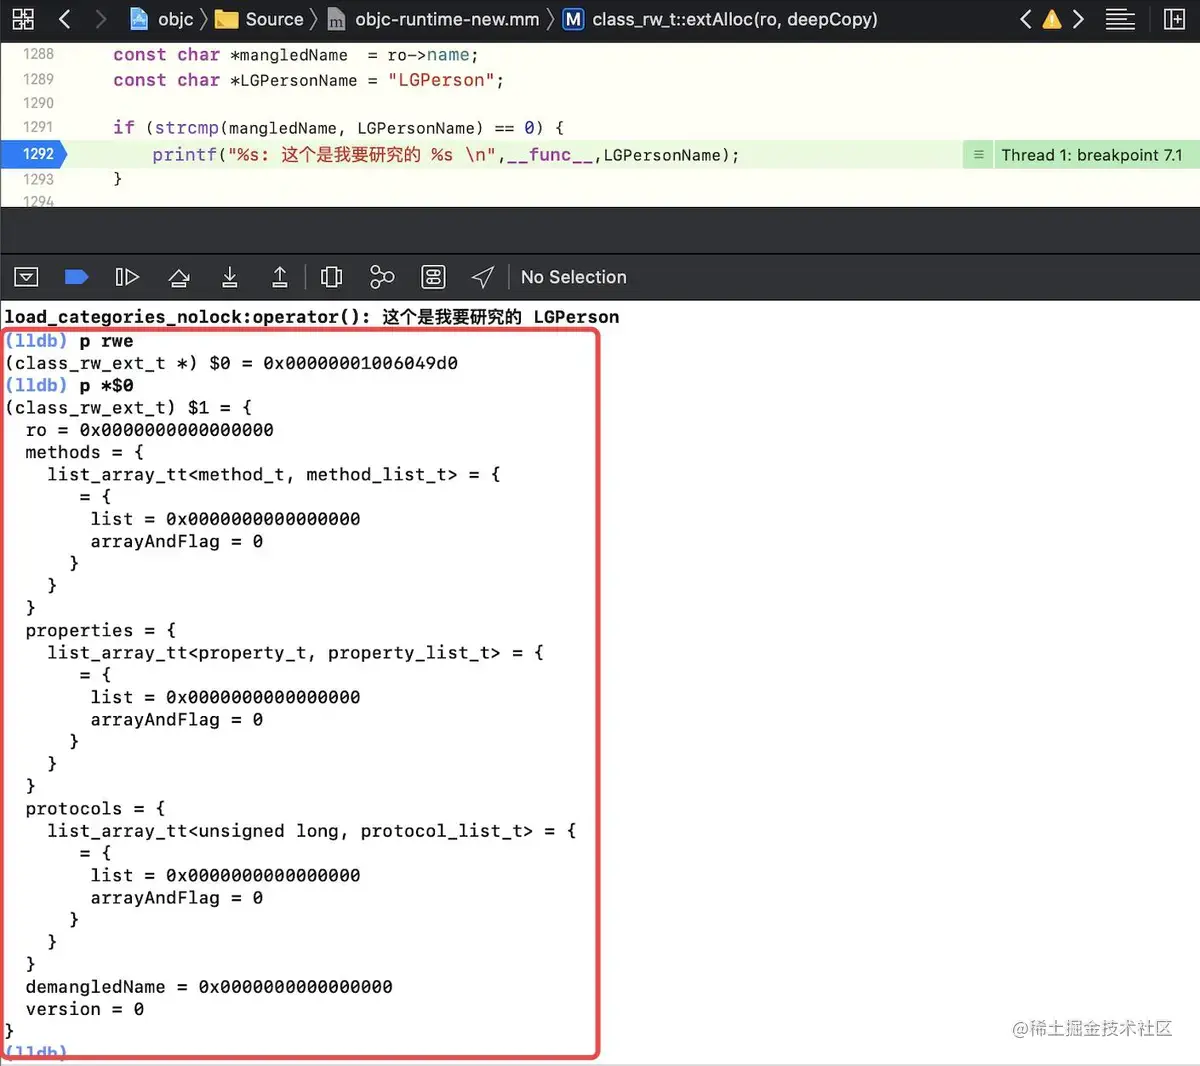Click the last (lldb) prompt input
The height and width of the screenshot is (1066, 1200).
pos(36,1051)
